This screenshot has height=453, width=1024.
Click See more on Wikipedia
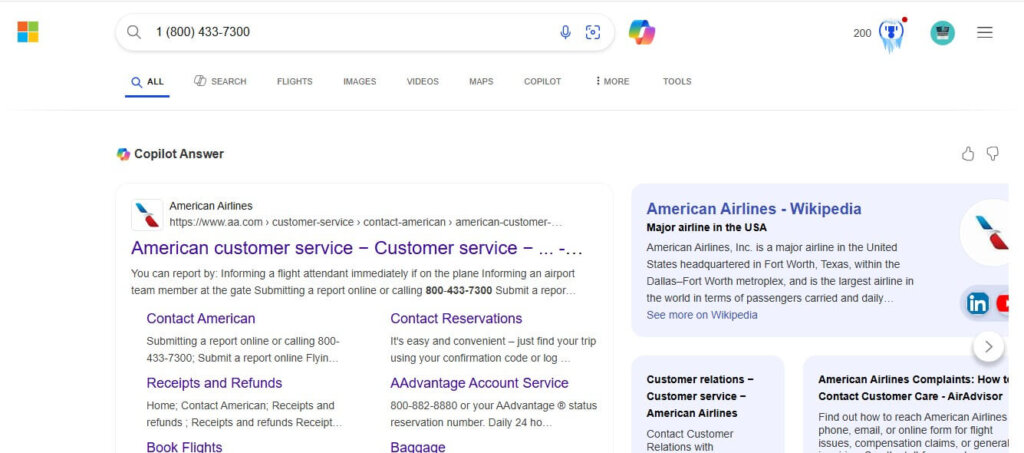(x=702, y=315)
